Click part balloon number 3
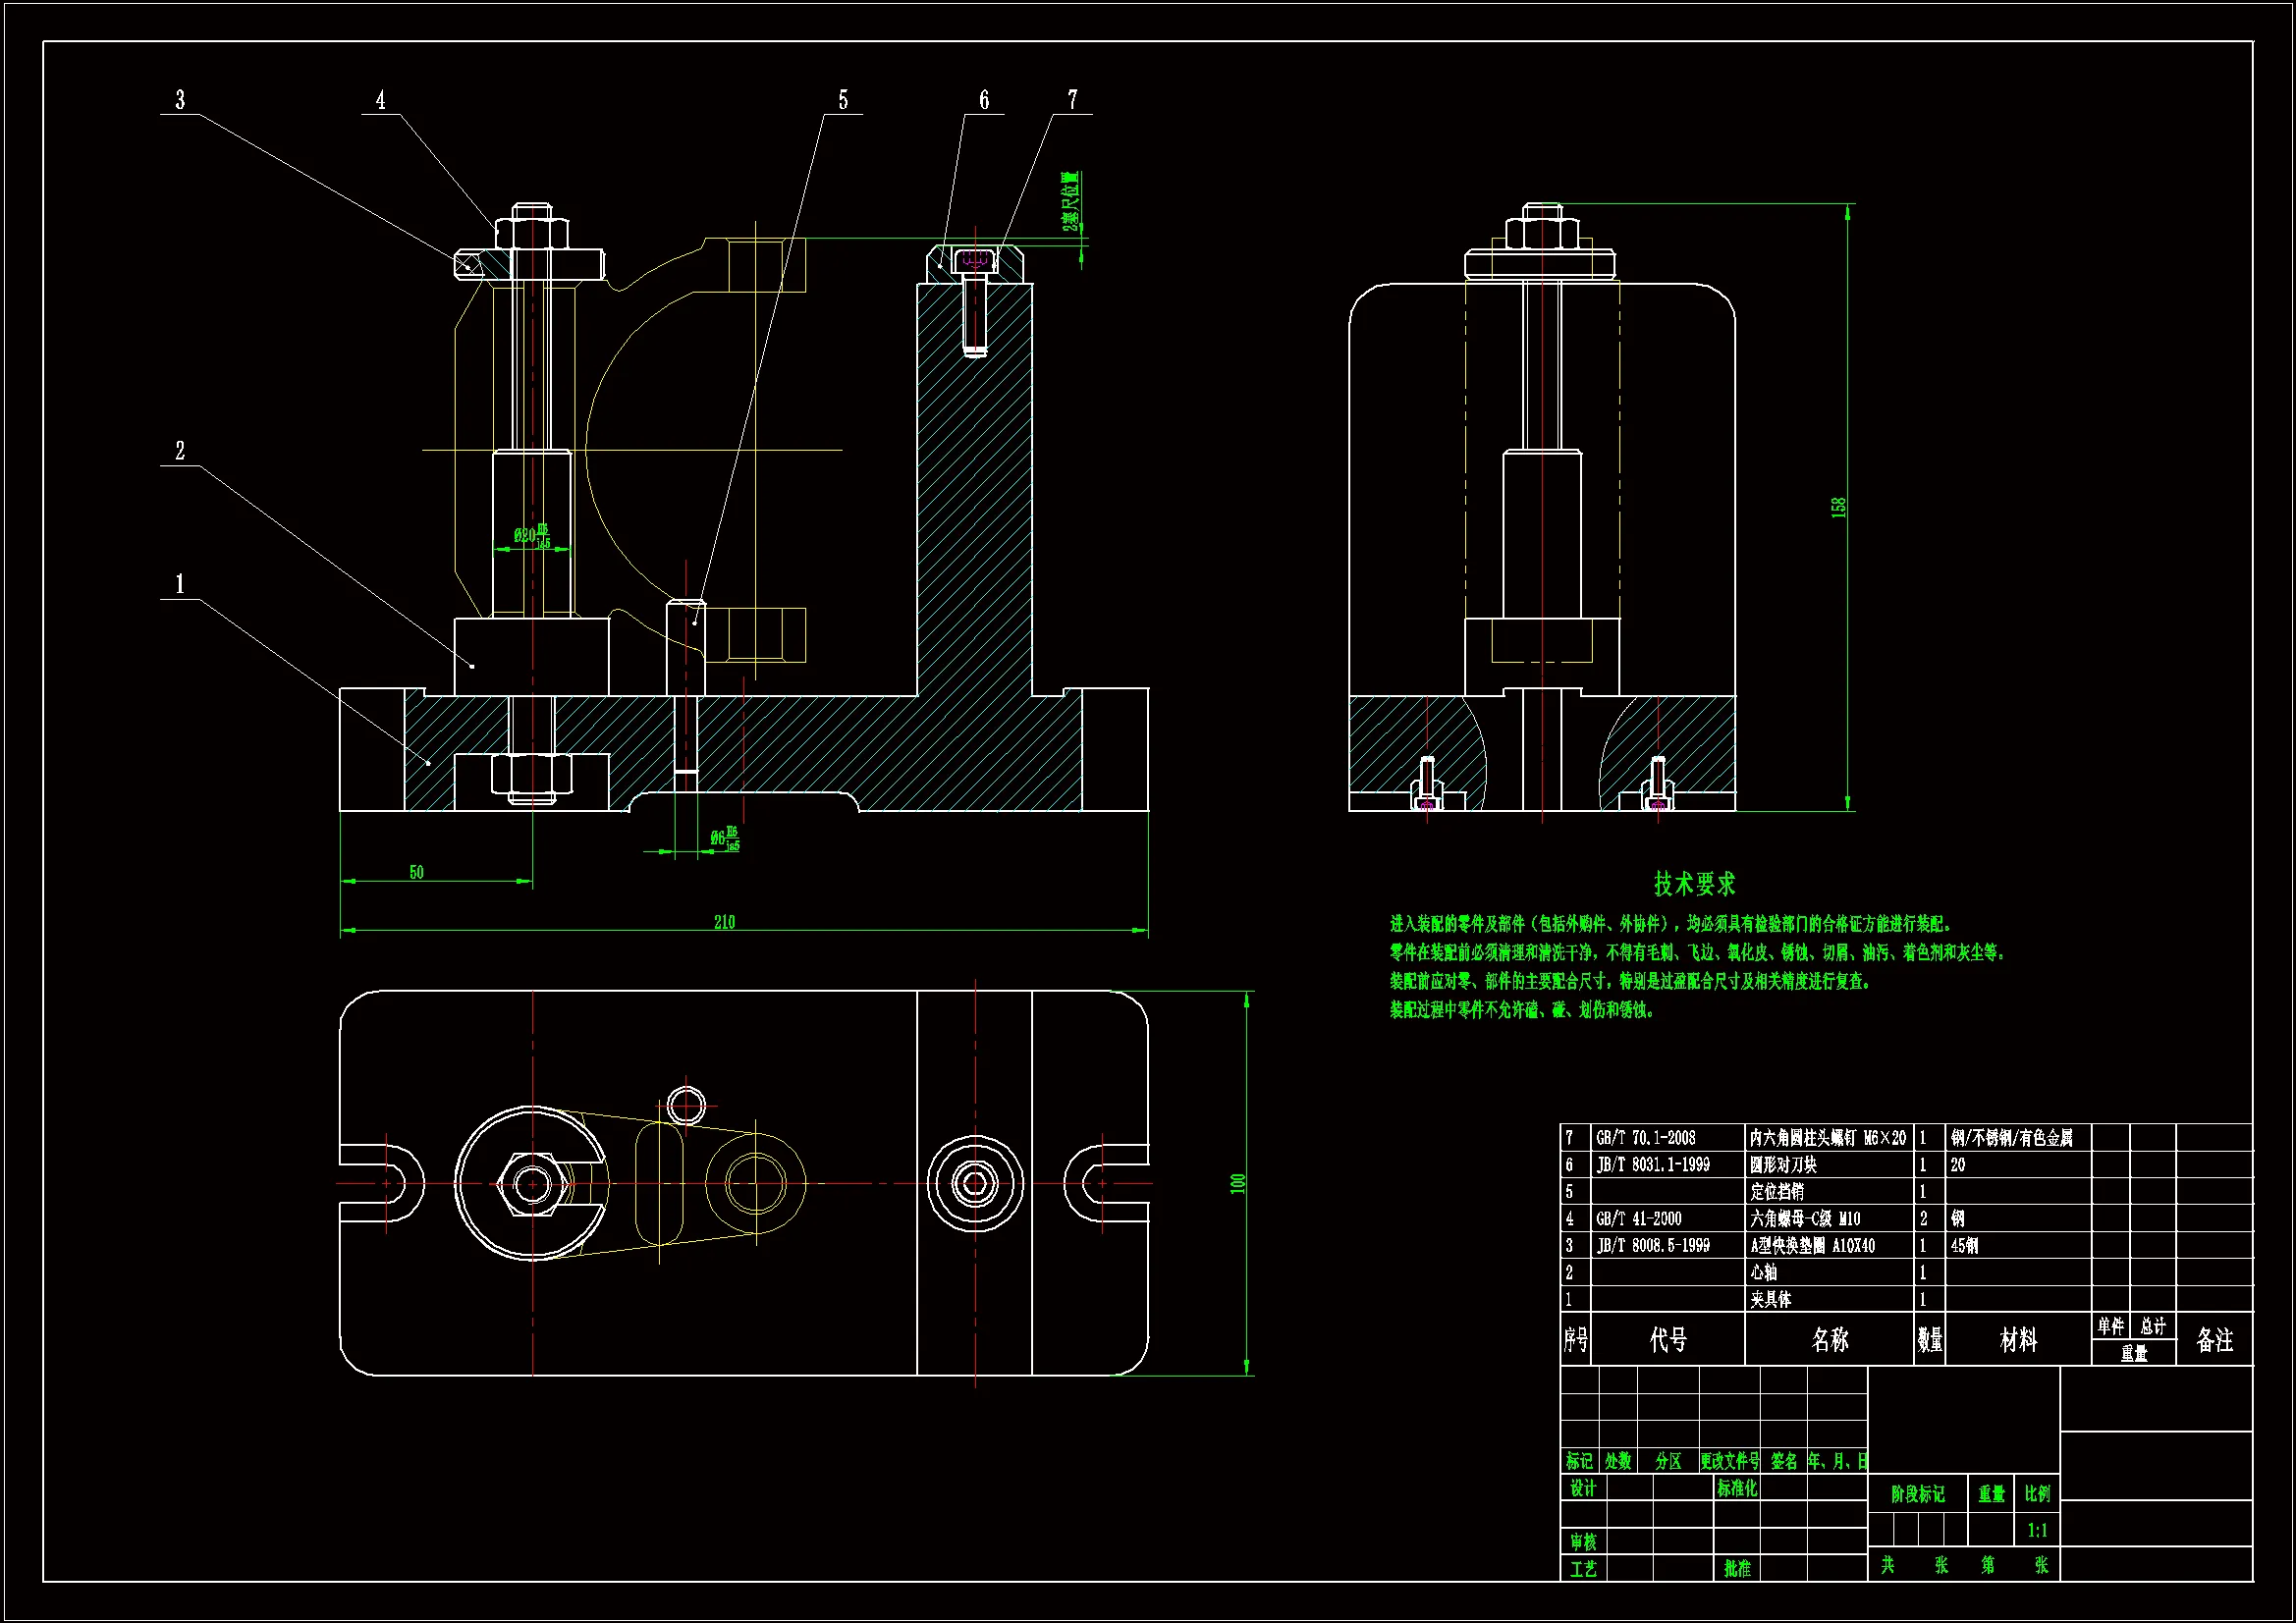This screenshot has width=2296, height=1623. click(180, 100)
